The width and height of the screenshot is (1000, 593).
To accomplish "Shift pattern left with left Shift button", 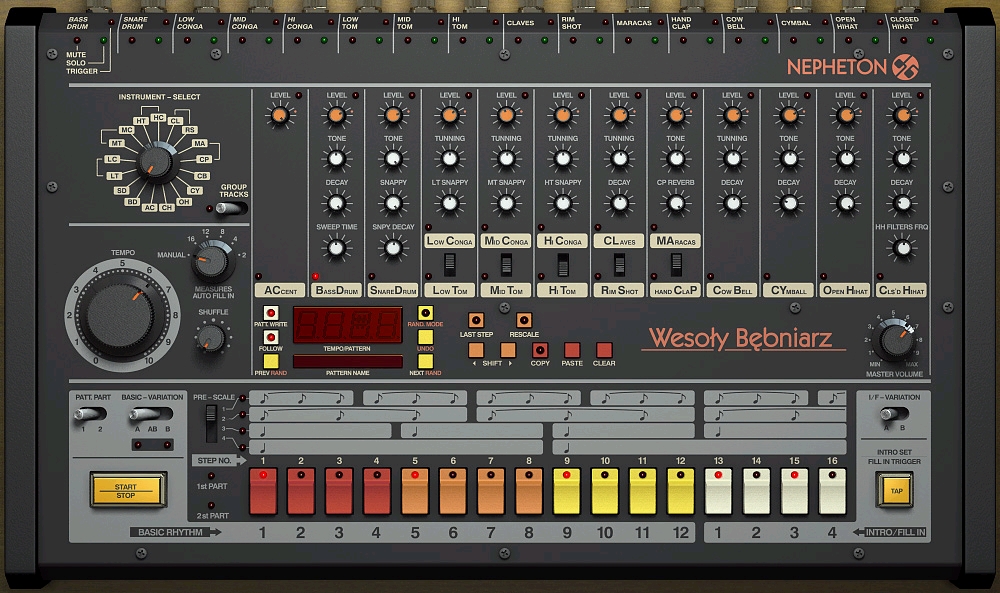I will (476, 349).
